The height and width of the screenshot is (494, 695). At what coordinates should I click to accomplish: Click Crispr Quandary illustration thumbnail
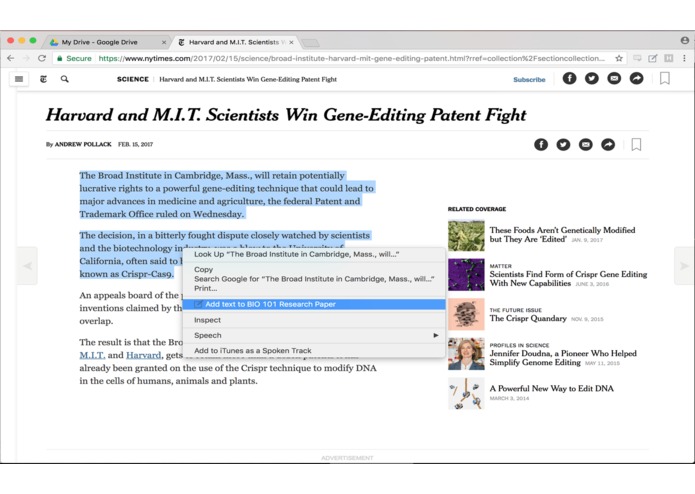point(466,314)
